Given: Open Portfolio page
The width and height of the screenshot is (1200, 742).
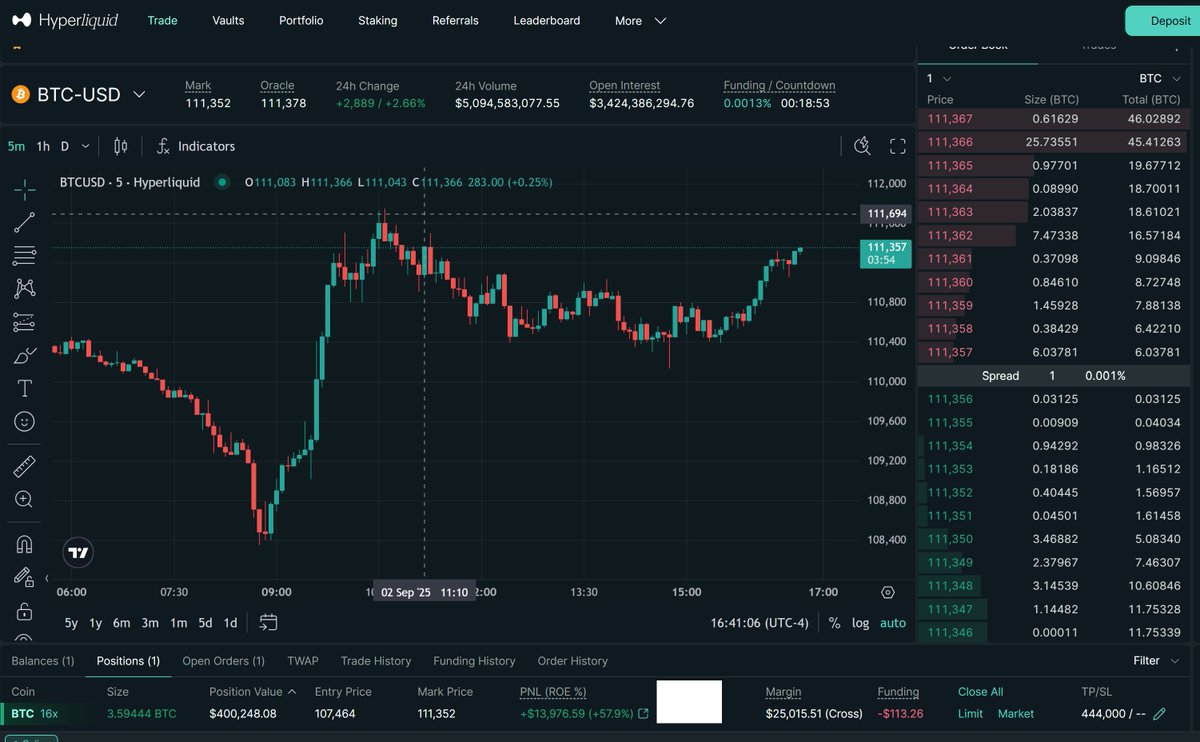Looking at the screenshot, I should tap(301, 20).
